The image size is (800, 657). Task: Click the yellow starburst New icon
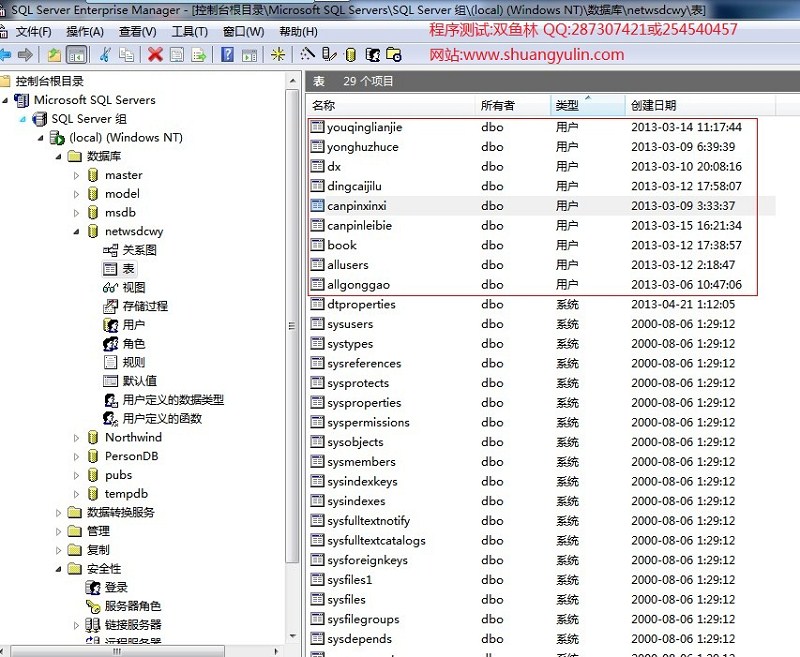coord(278,55)
